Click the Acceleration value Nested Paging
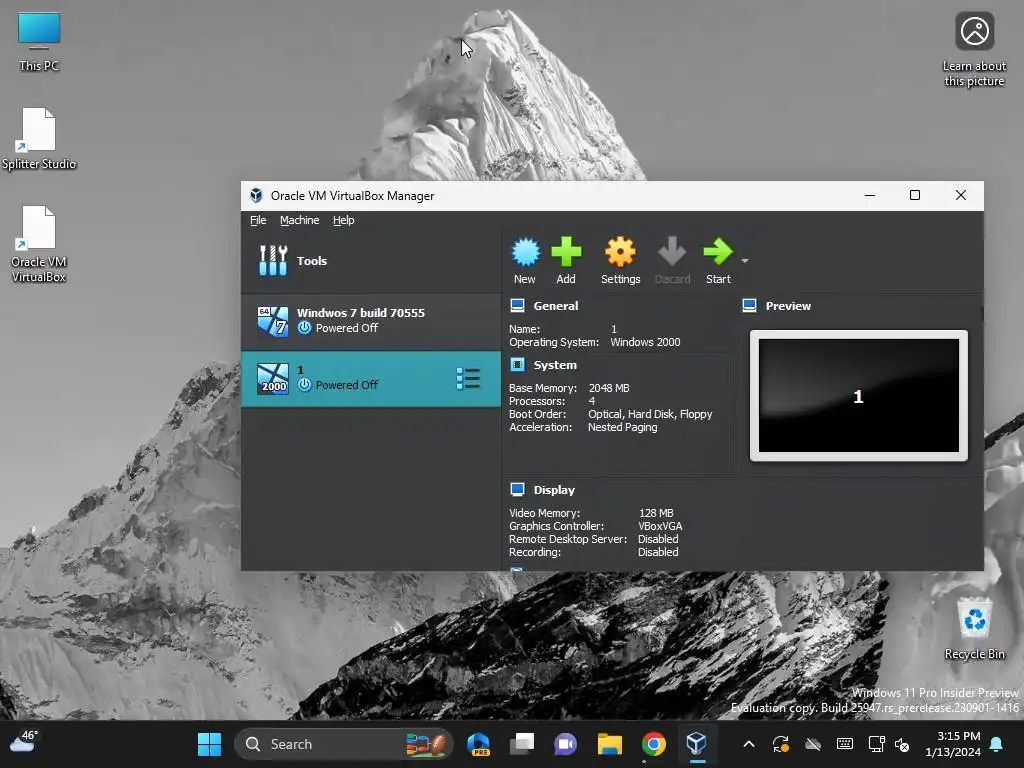The image size is (1024, 768). 622,427
